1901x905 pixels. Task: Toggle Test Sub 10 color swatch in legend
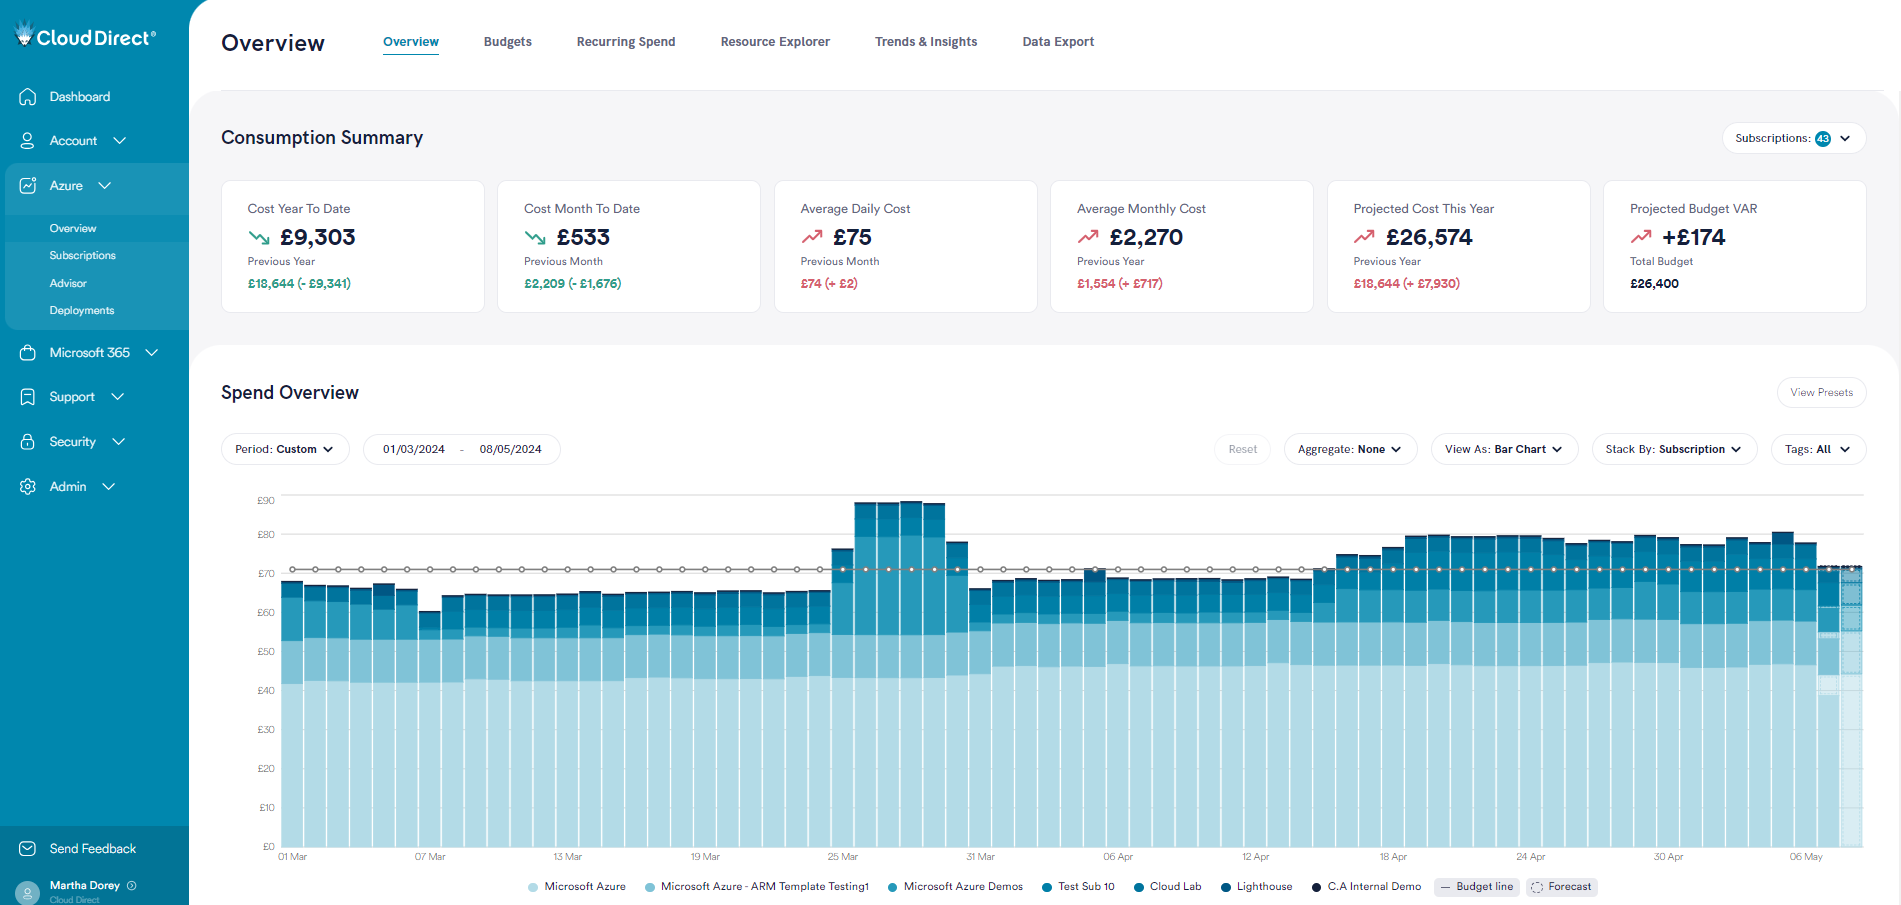pyautogui.click(x=1047, y=888)
